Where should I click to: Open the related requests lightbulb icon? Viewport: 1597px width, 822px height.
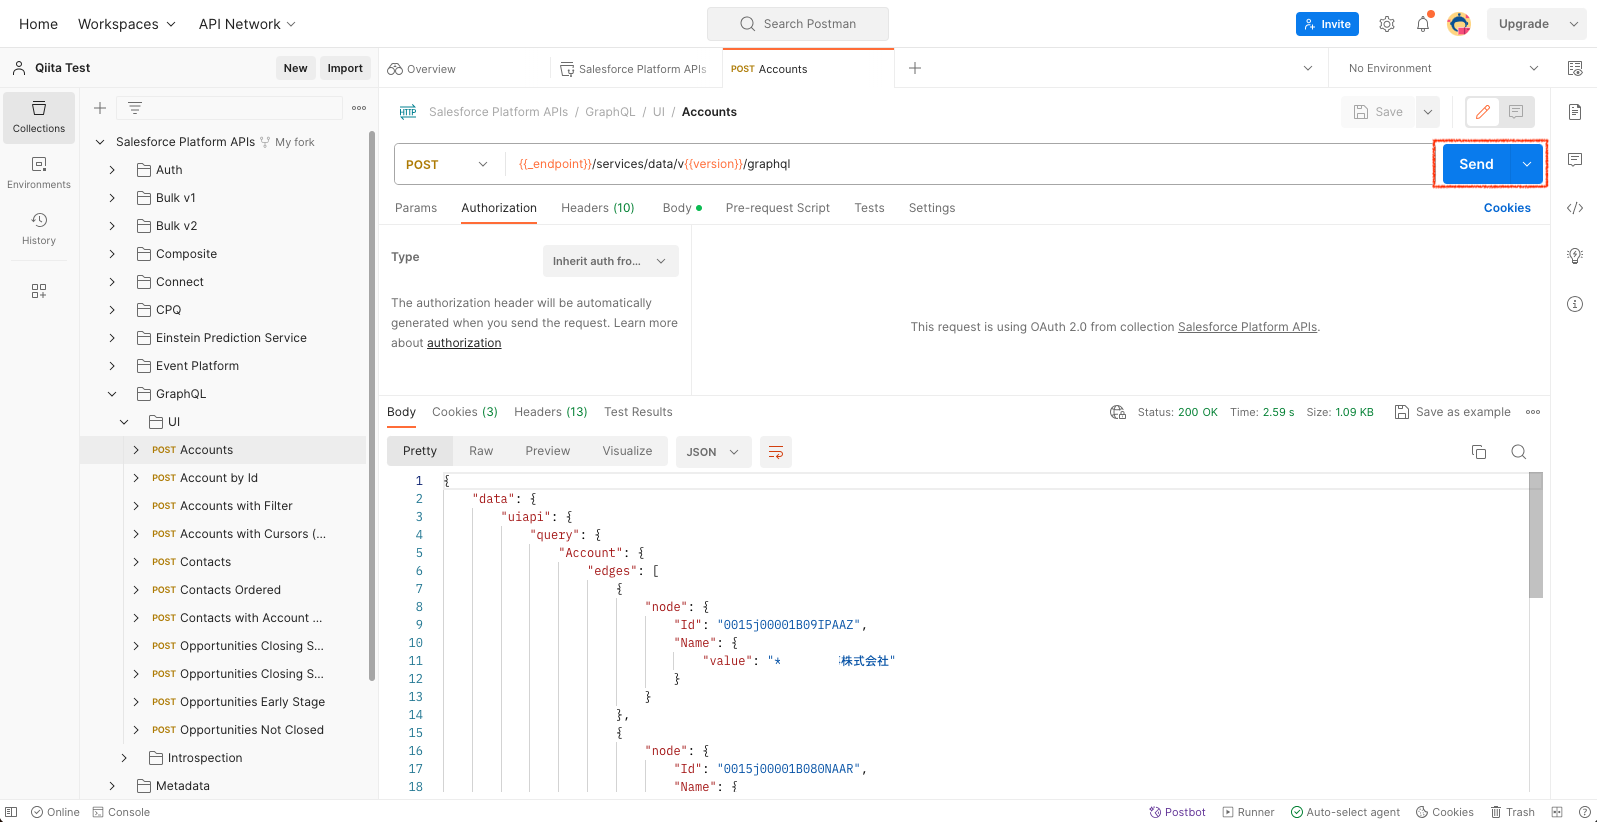[x=1575, y=256]
